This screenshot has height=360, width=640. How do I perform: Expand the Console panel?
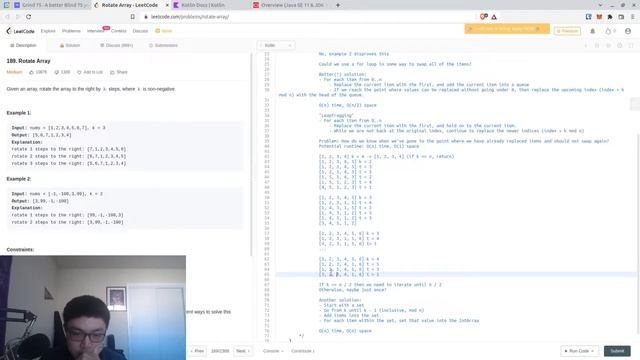click(273, 351)
